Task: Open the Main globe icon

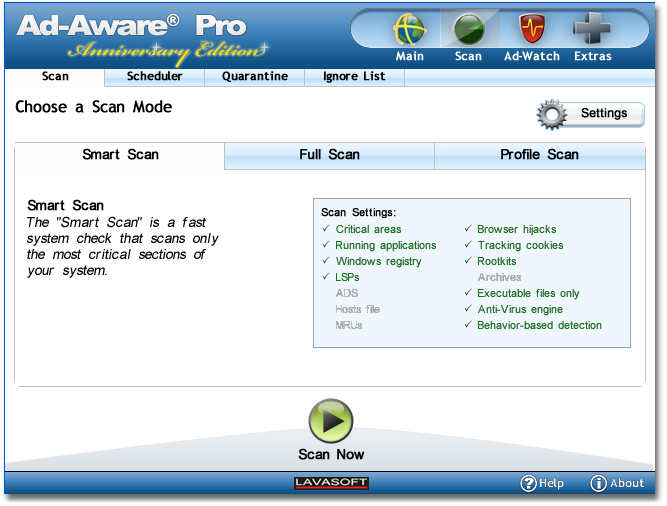Action: (409, 29)
